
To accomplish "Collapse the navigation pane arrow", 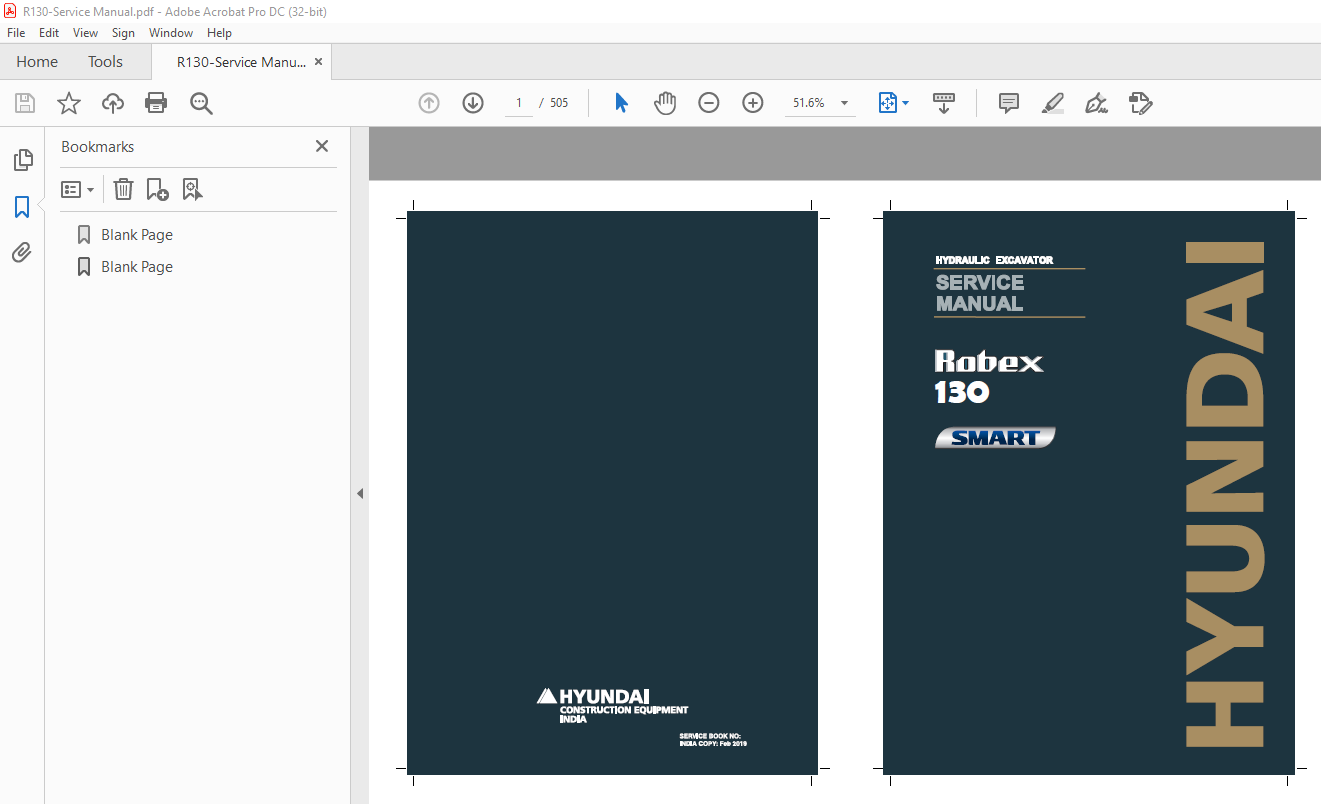I will [x=360, y=493].
